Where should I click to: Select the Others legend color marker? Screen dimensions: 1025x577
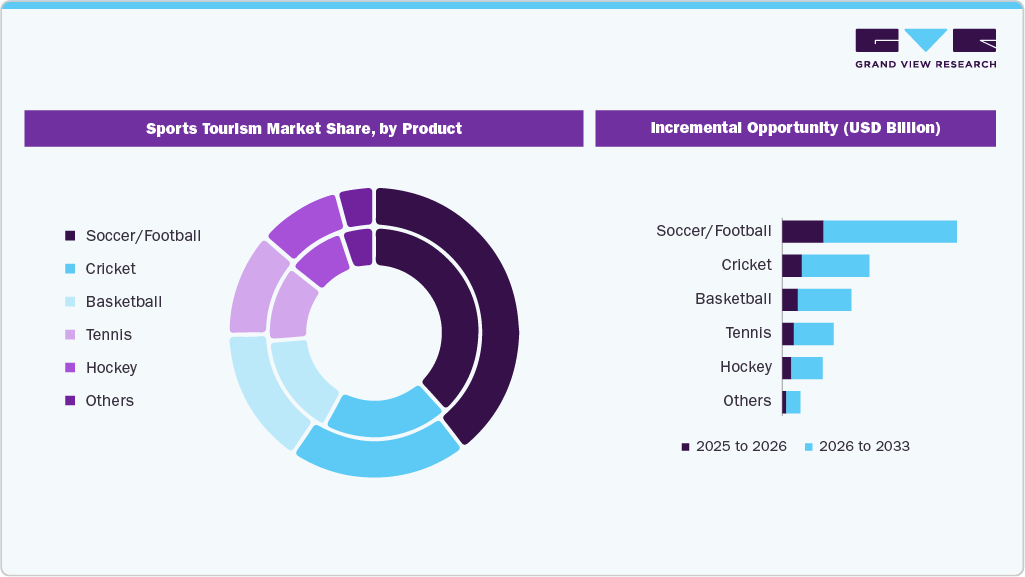pyautogui.click(x=68, y=400)
